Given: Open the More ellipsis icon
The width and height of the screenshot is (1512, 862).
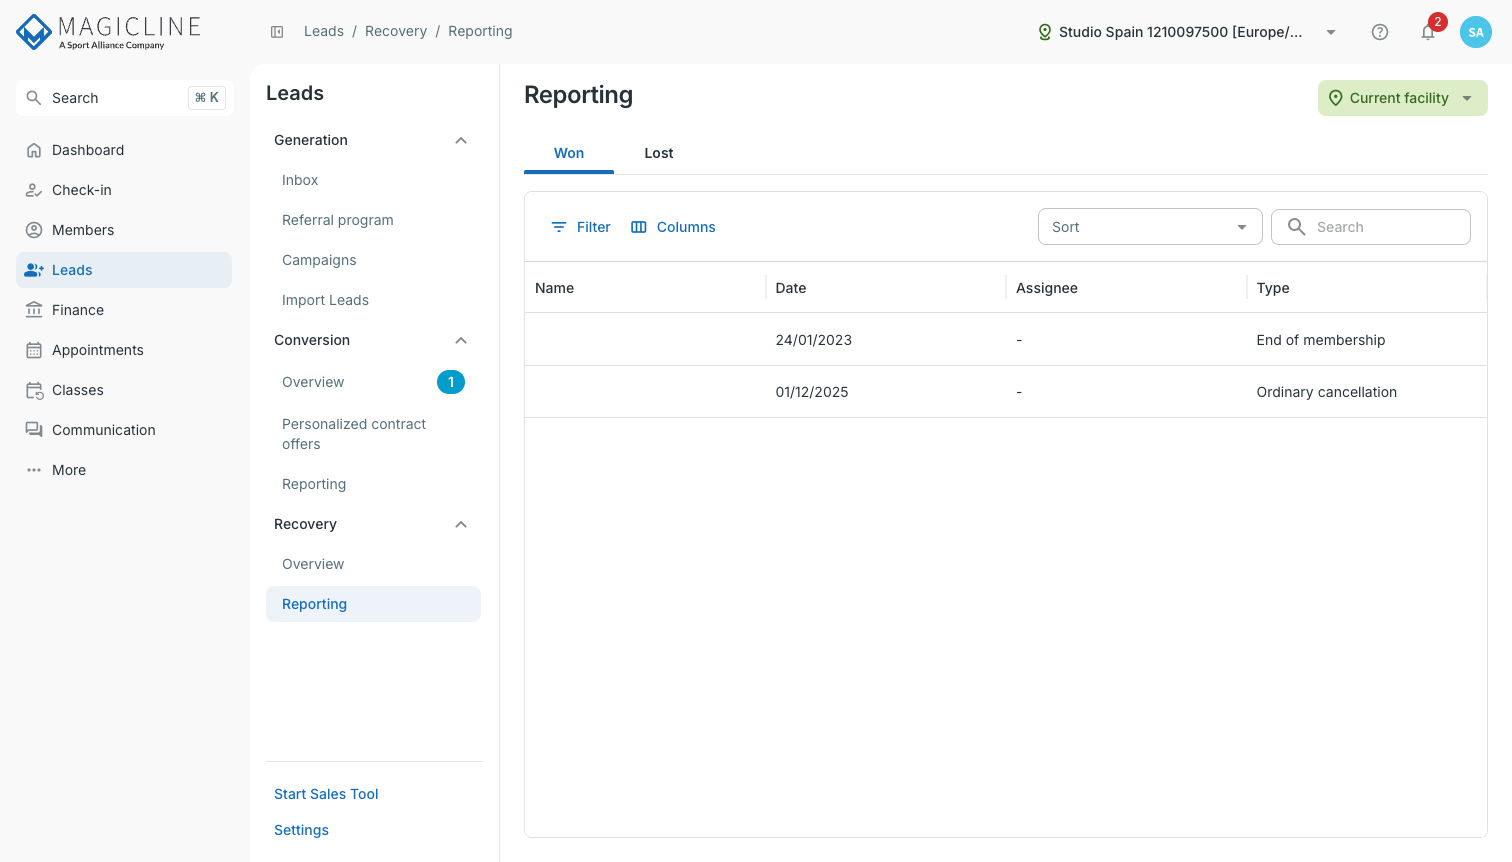Looking at the screenshot, I should click(x=34, y=470).
